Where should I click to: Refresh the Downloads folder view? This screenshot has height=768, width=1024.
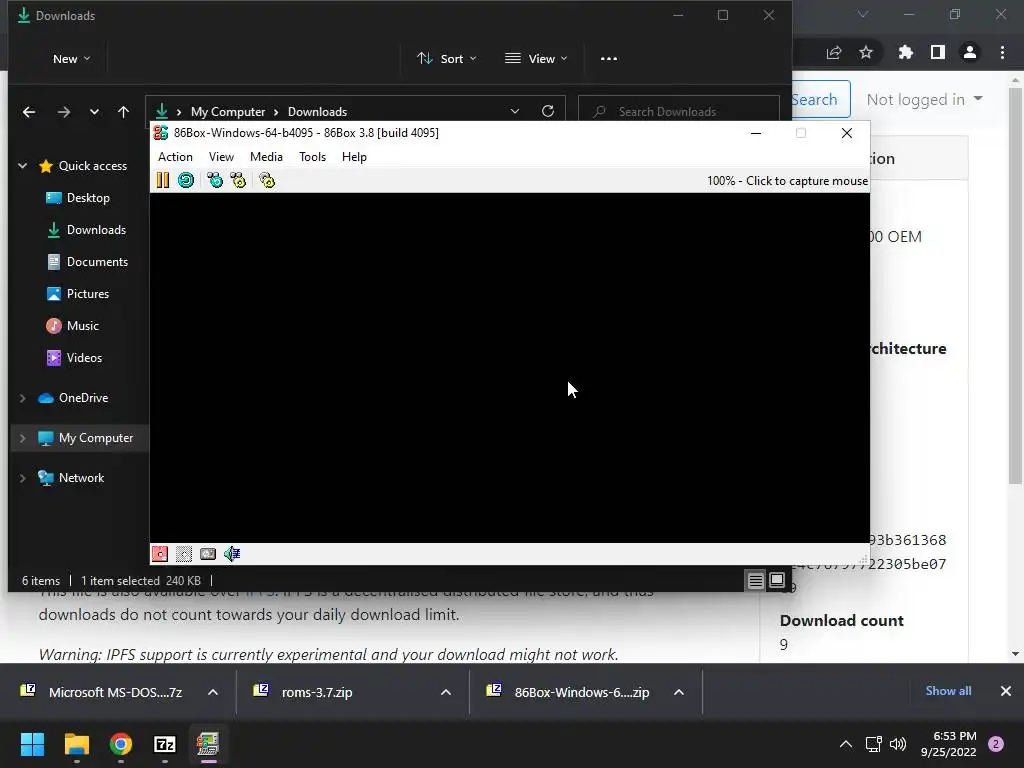tap(548, 111)
